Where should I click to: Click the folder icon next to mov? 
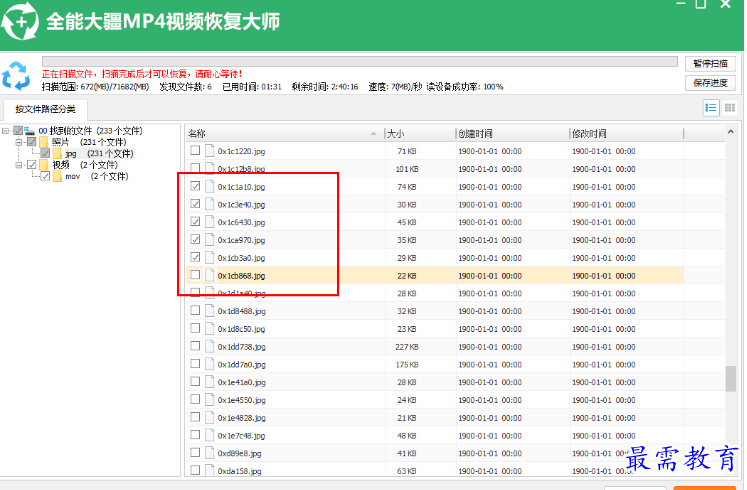click(x=57, y=176)
